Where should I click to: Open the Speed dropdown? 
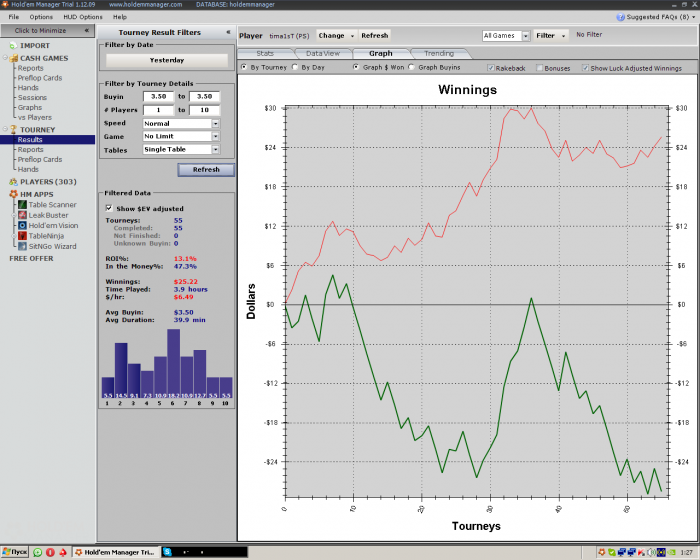pyautogui.click(x=215, y=123)
